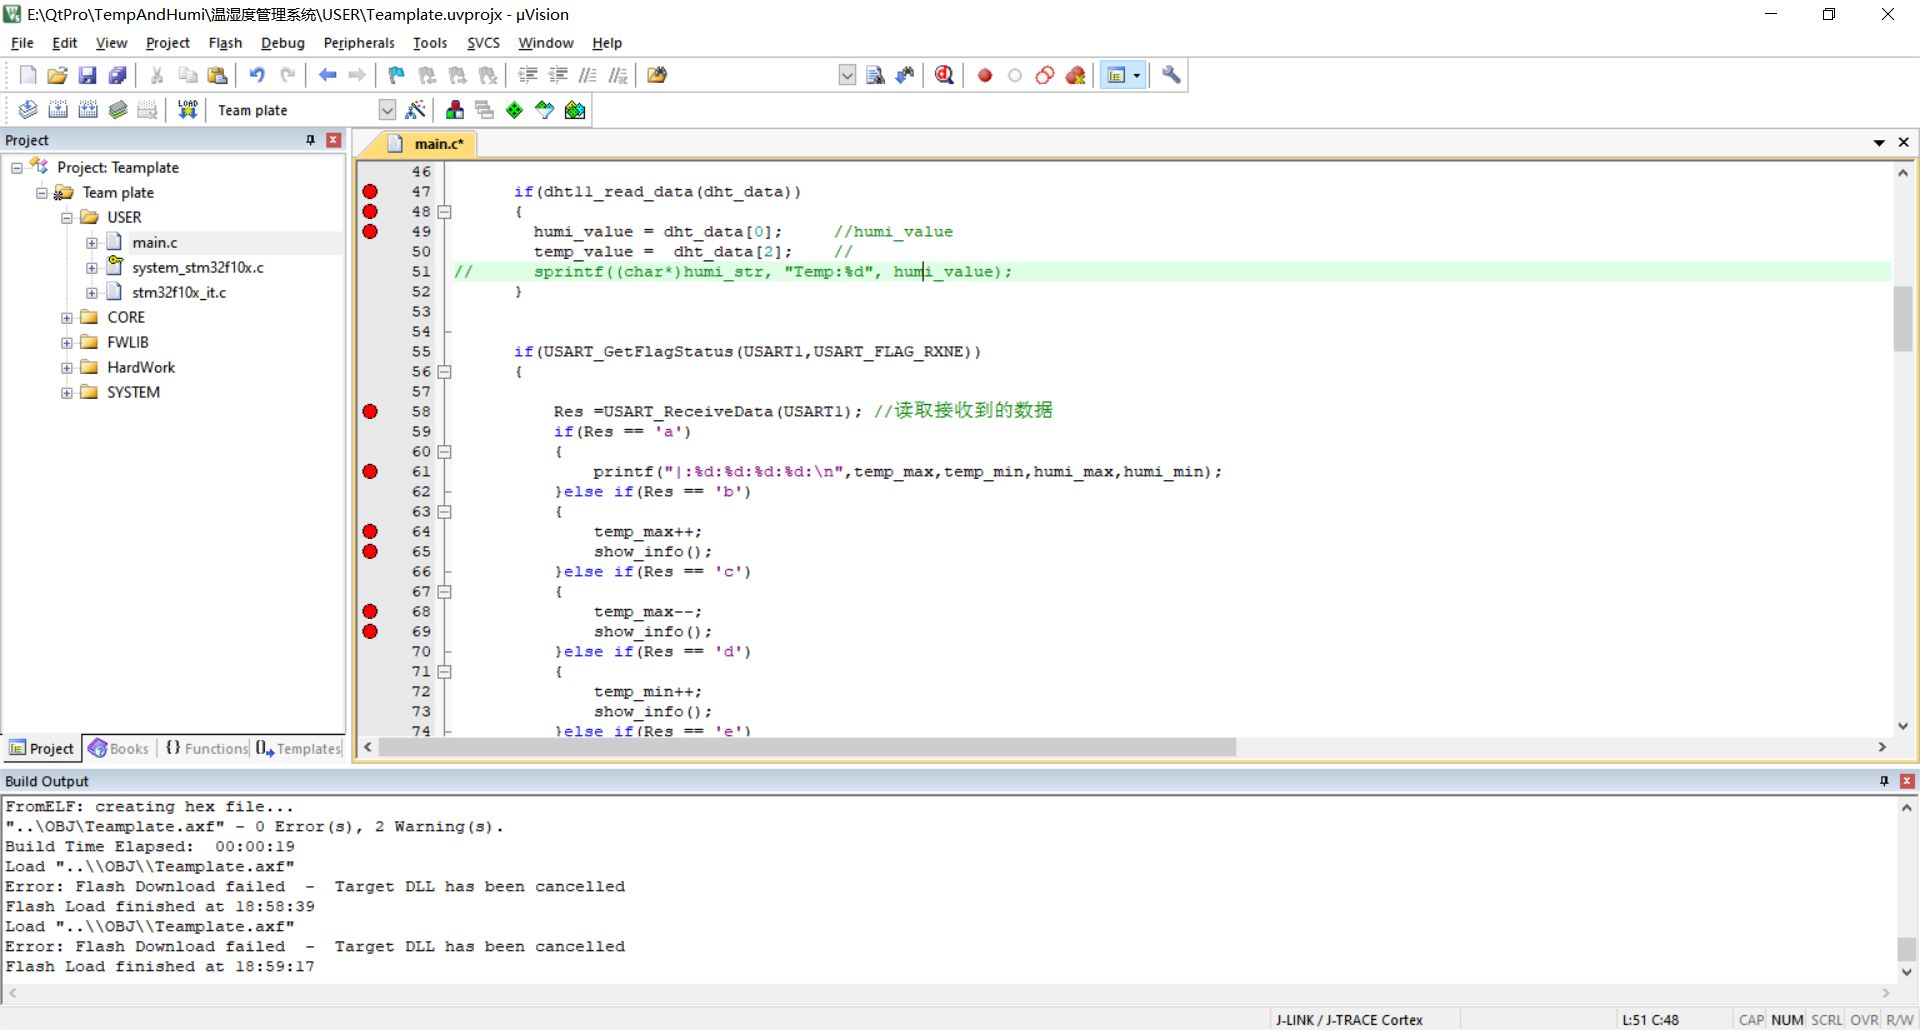Screen dimensions: 1920x1030
Task: Open the SVCS menu
Action: point(483,43)
